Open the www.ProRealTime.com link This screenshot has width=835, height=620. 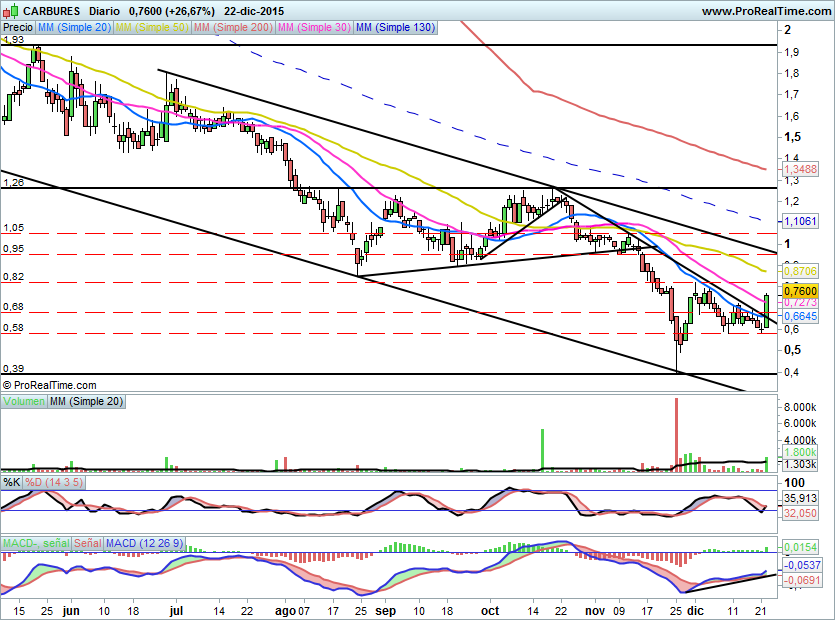(x=765, y=10)
